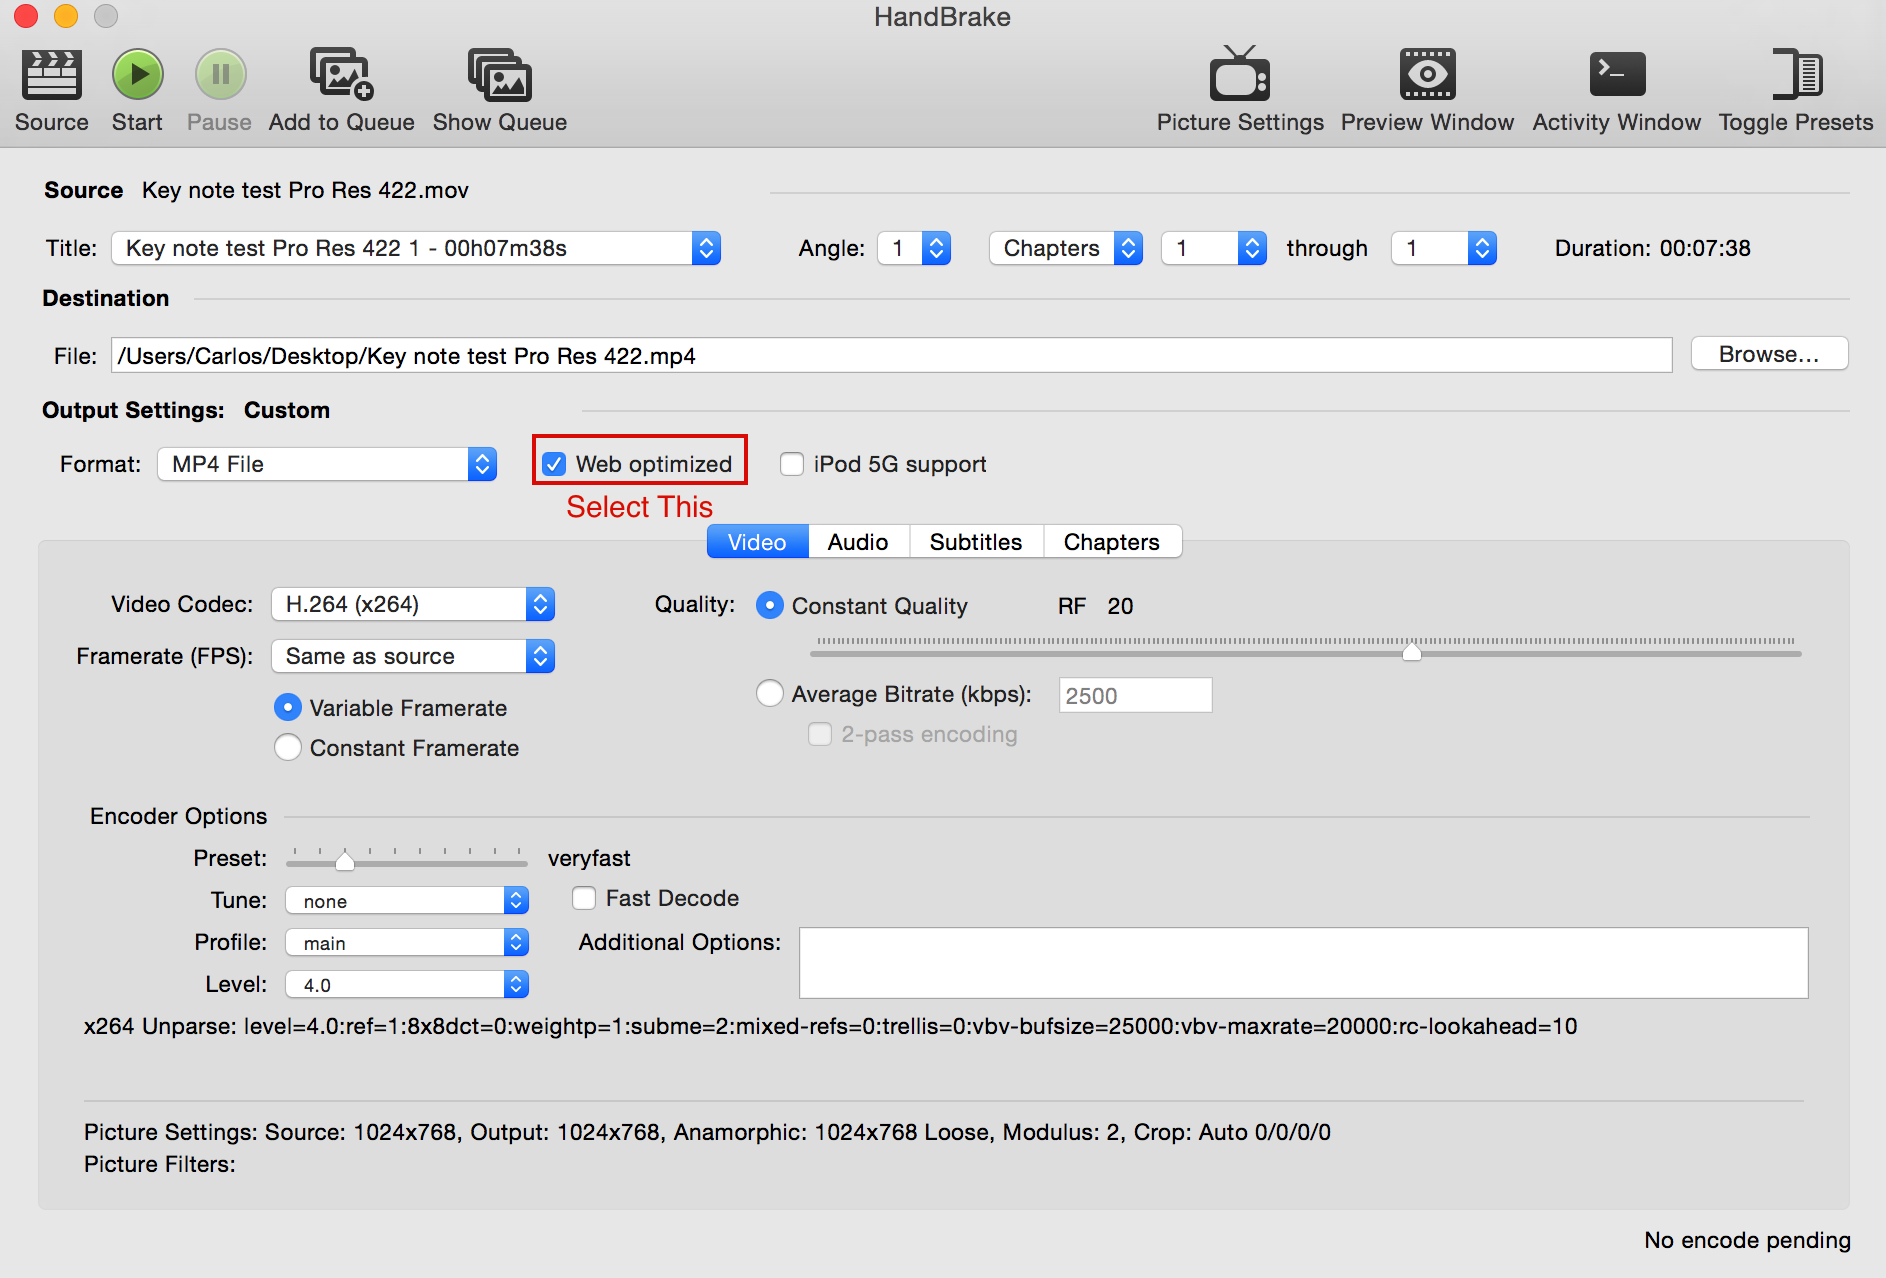Viewport: 1886px width, 1278px height.
Task: Click the veryfast preset label
Action: (589, 858)
